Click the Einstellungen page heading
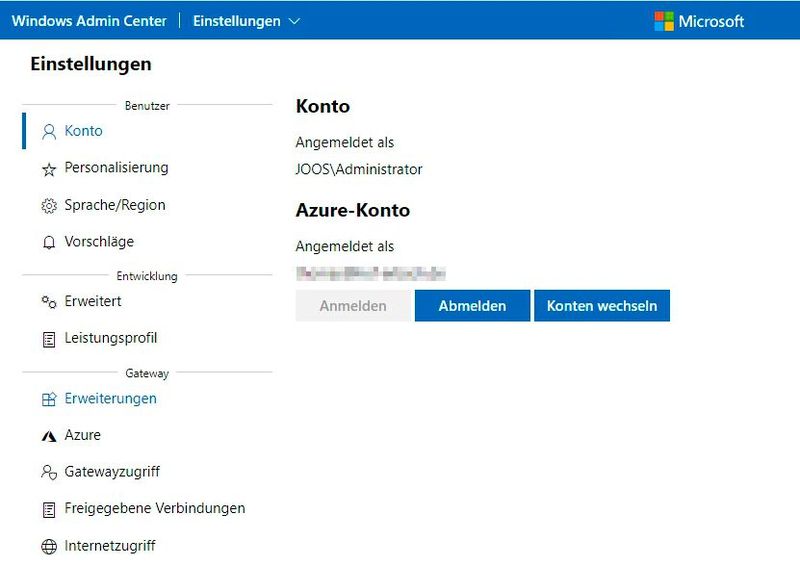 91,64
